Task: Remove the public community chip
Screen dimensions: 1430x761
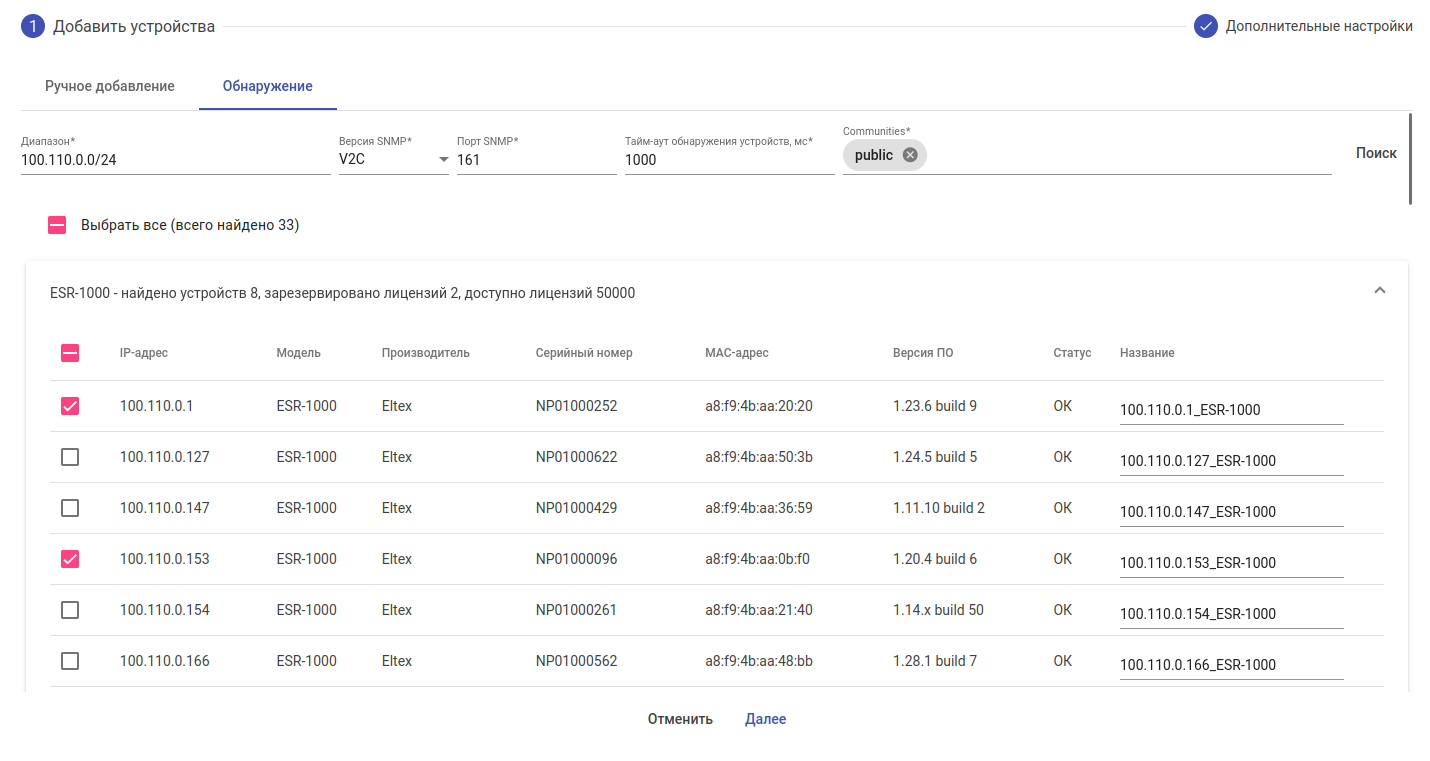Action: click(x=909, y=155)
